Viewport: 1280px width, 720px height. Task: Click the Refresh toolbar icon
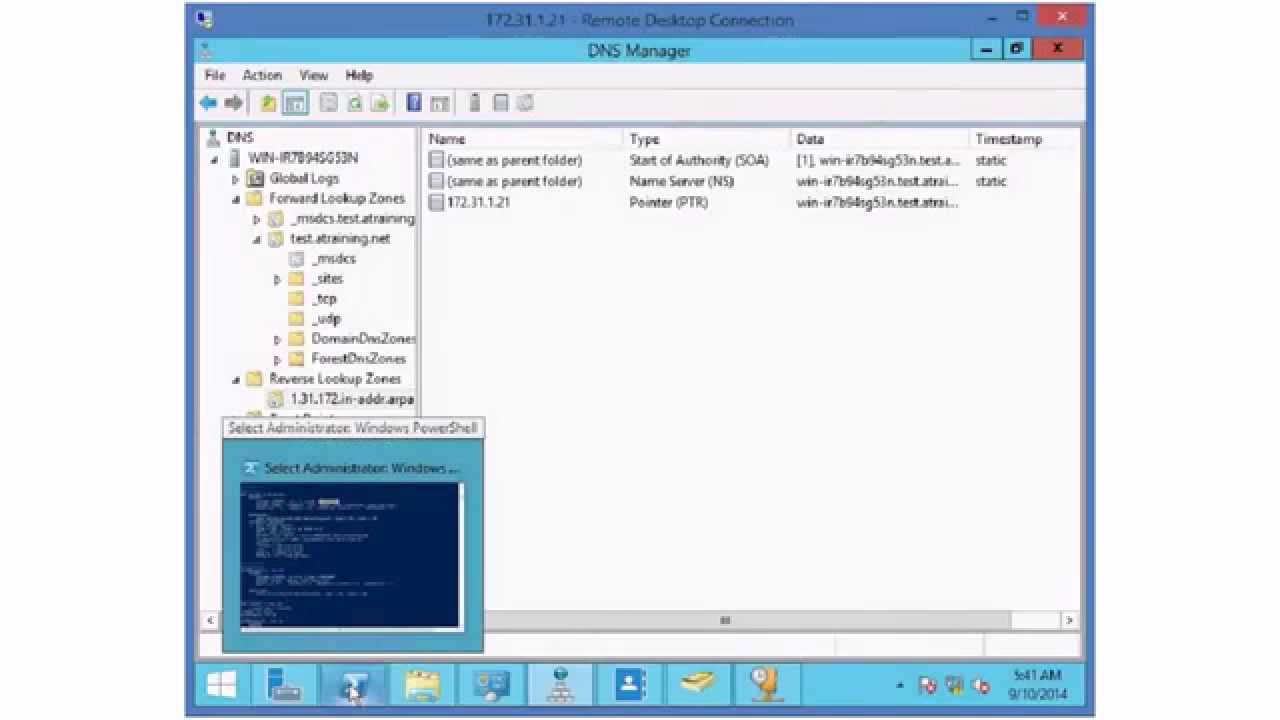coord(354,103)
